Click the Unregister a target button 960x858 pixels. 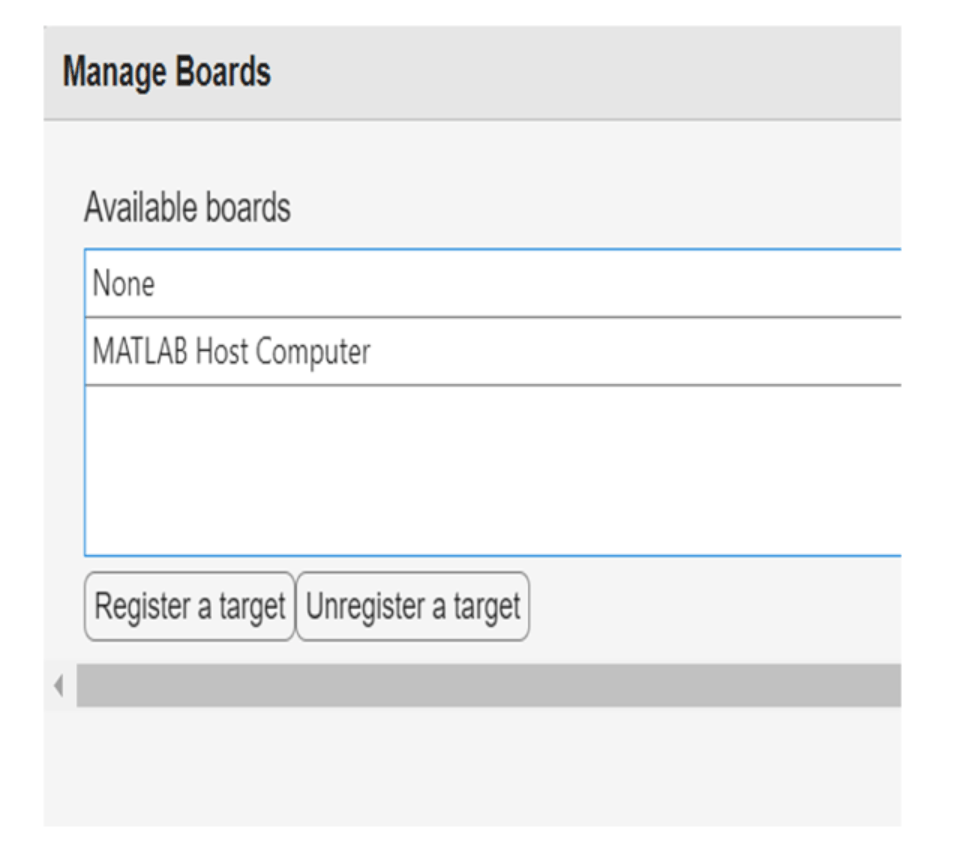pyautogui.click(x=413, y=607)
